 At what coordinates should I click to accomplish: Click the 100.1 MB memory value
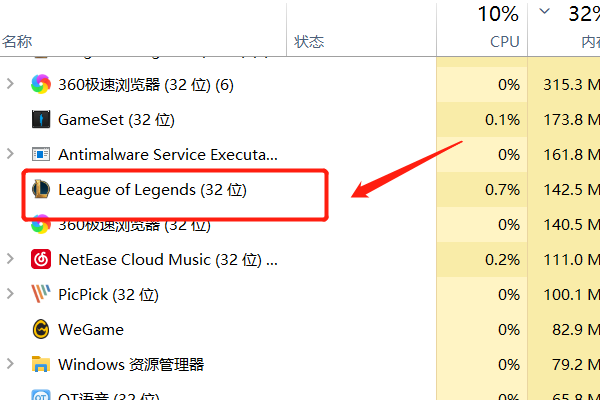[572, 295]
